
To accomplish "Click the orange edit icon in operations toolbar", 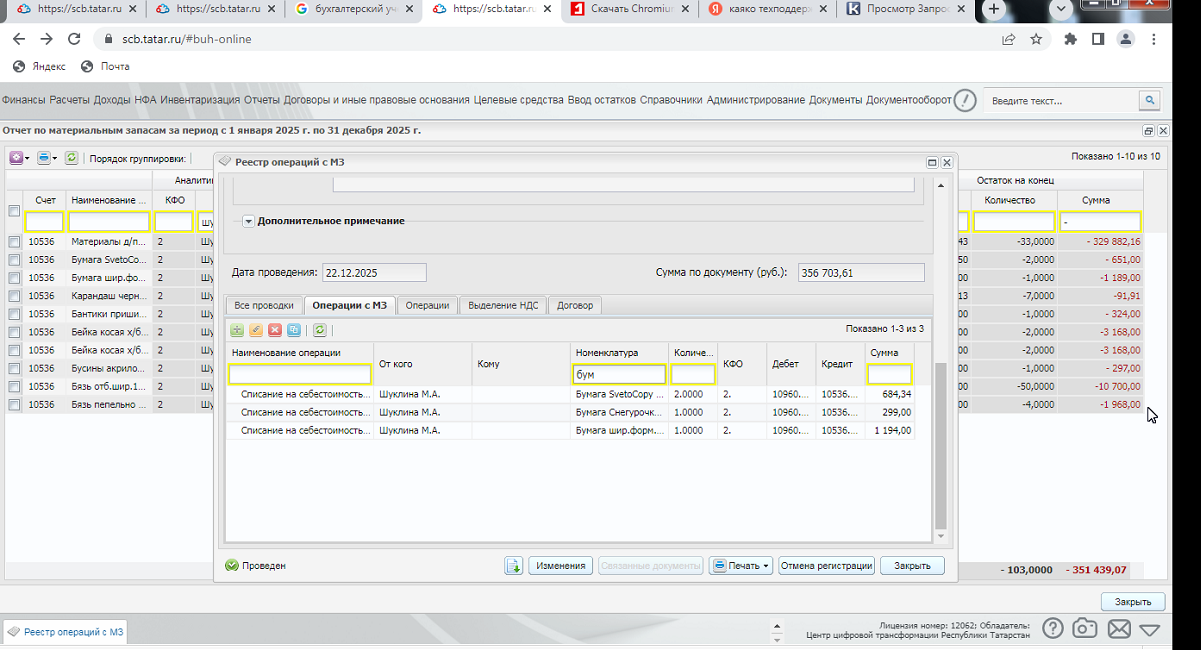I will click(256, 330).
